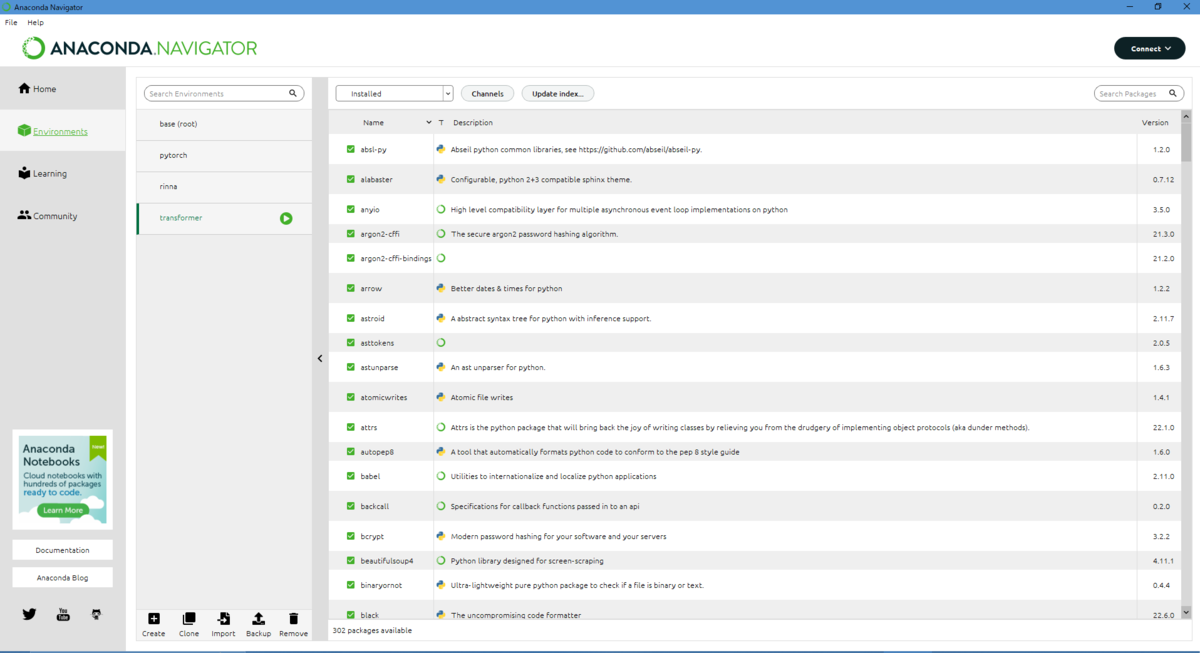Toggle the astunparse package checkbox
1200x653 pixels.
(x=350, y=367)
